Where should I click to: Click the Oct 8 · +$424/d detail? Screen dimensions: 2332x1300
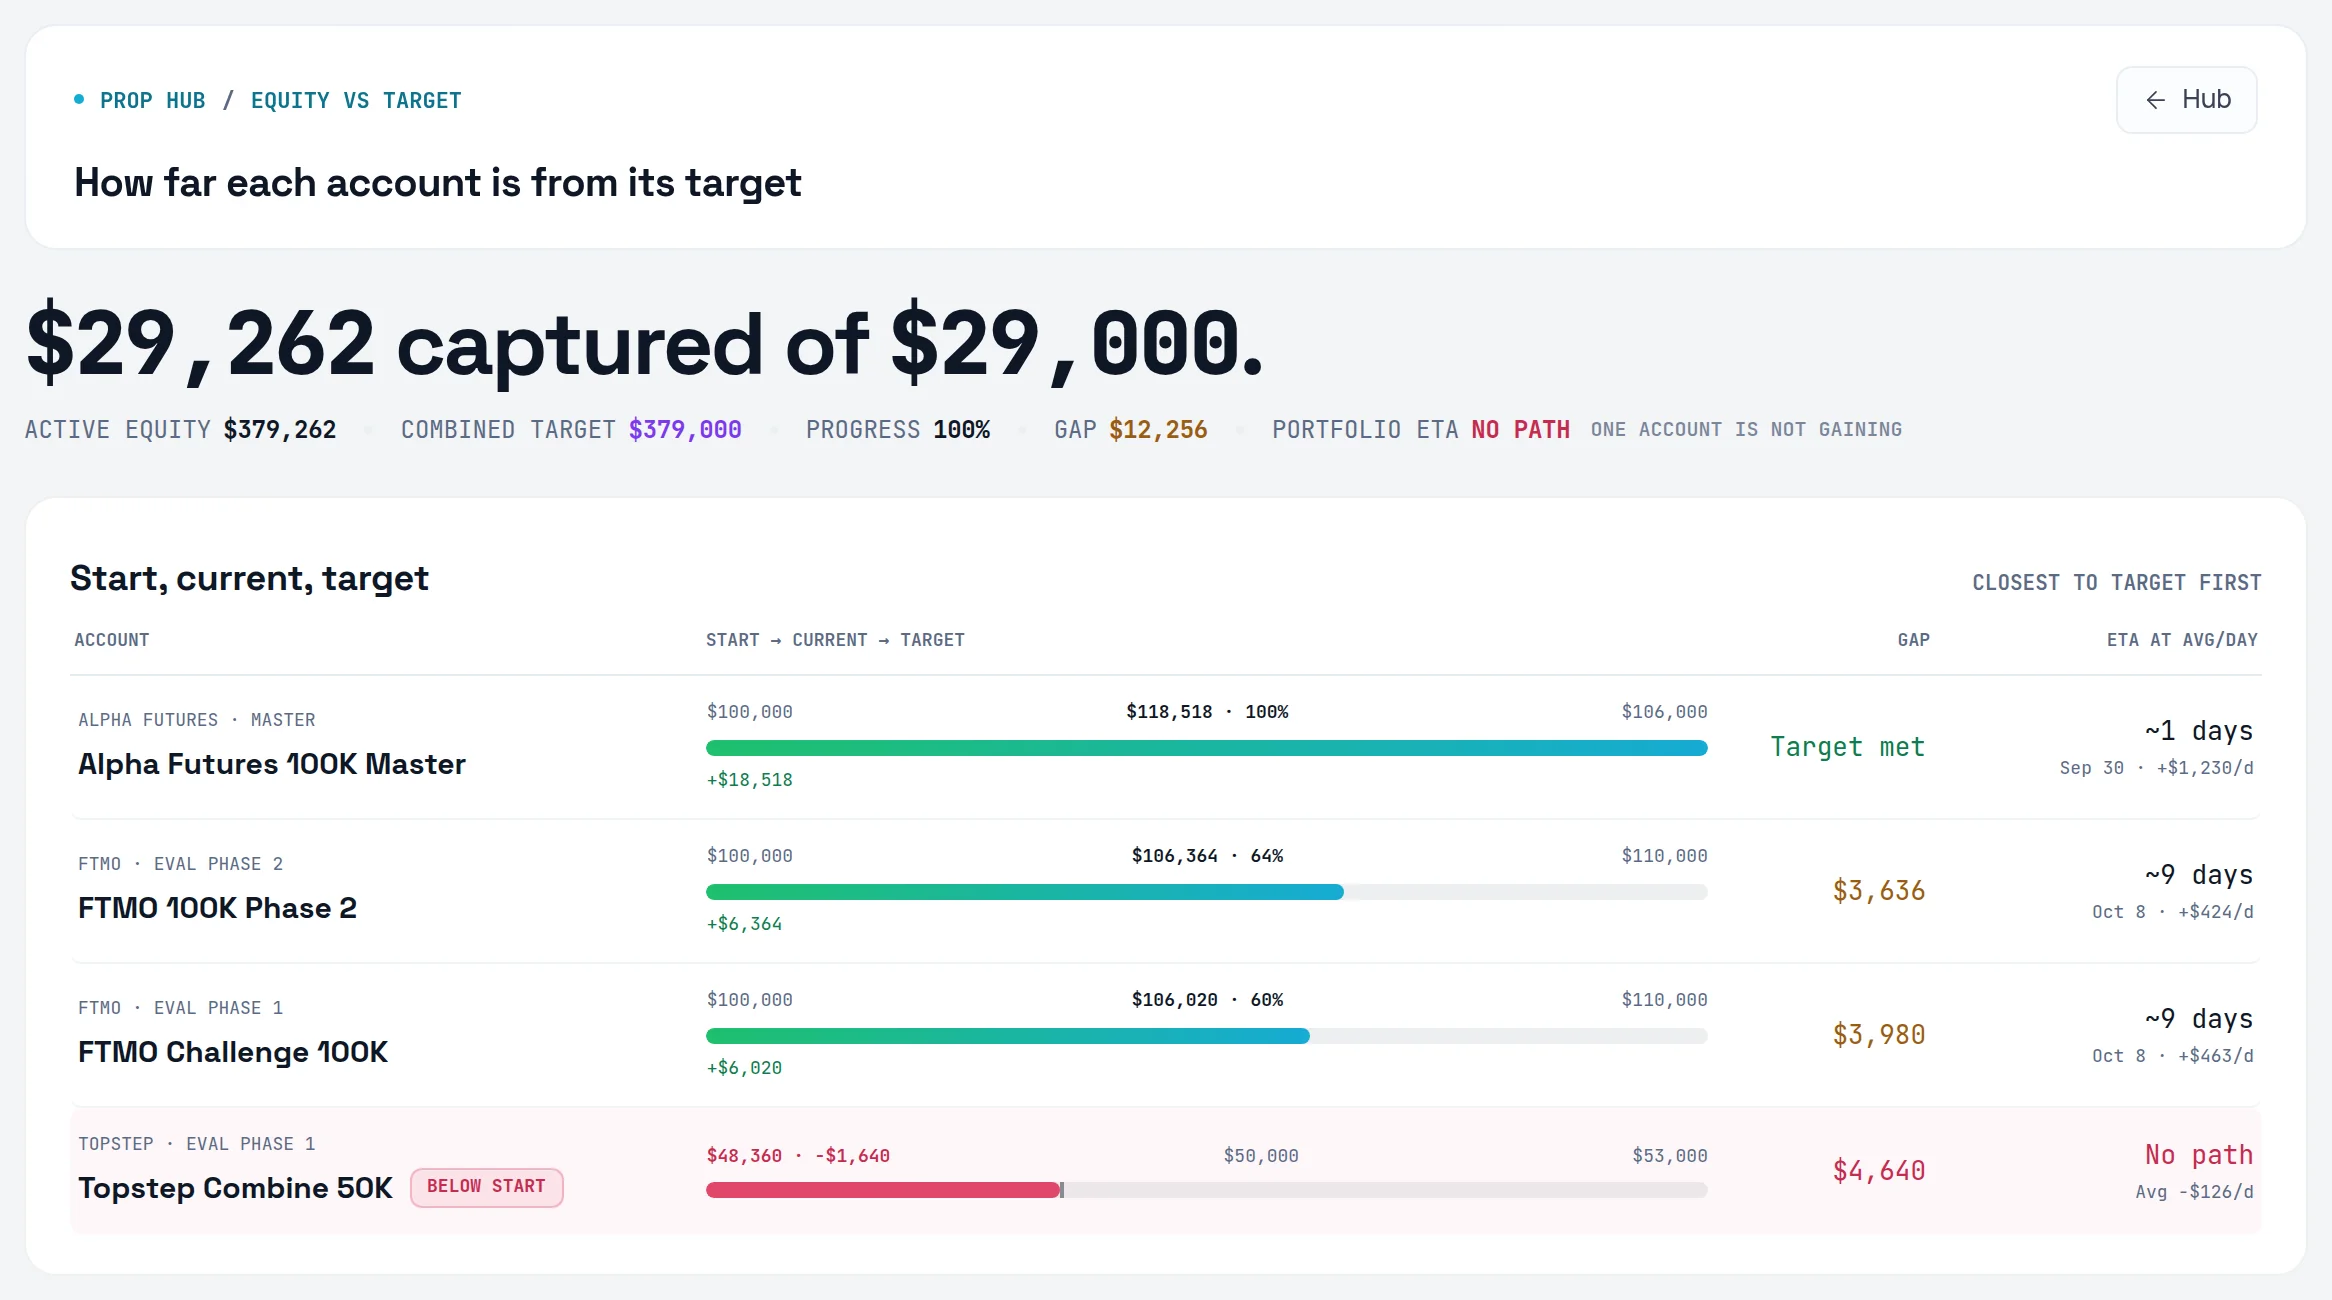coord(2172,912)
